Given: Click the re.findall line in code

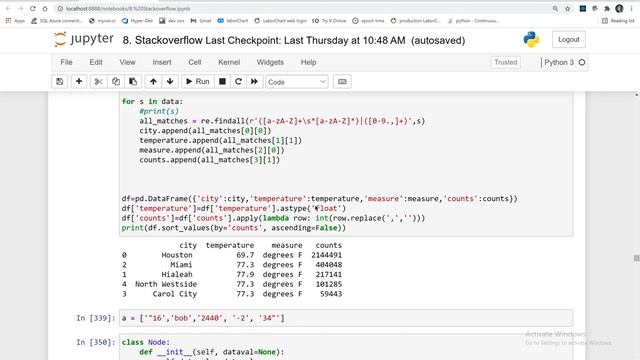Looking at the screenshot, I should tap(282, 121).
